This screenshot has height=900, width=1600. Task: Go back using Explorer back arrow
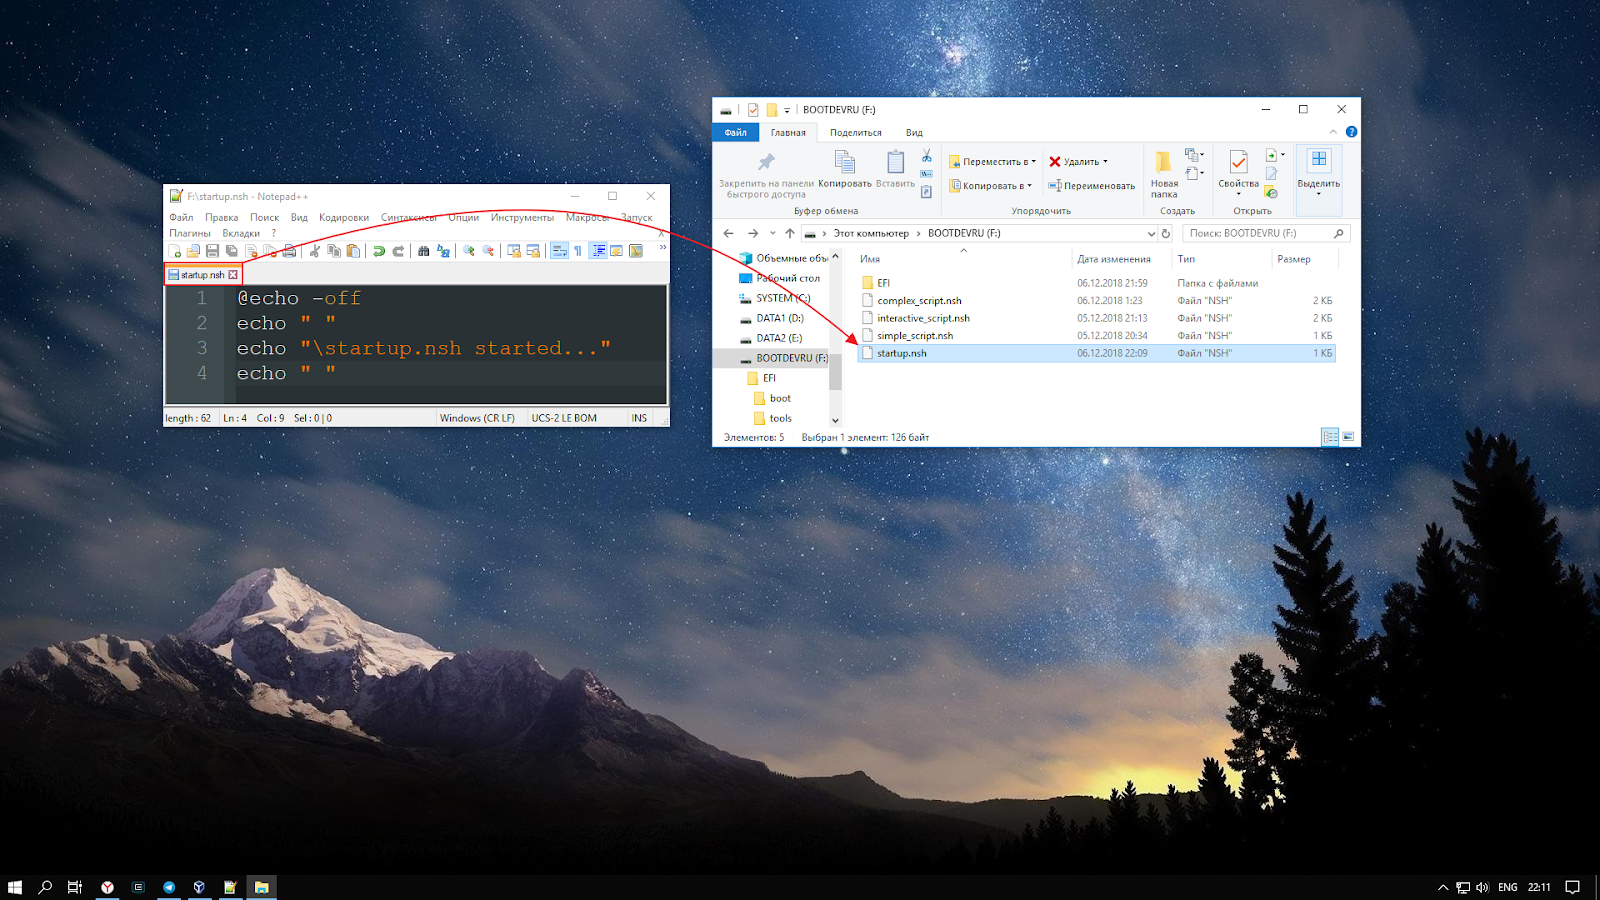tap(728, 233)
